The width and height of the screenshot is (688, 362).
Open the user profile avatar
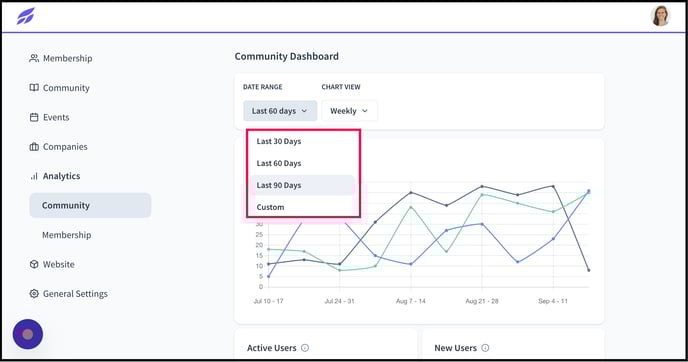pos(660,16)
